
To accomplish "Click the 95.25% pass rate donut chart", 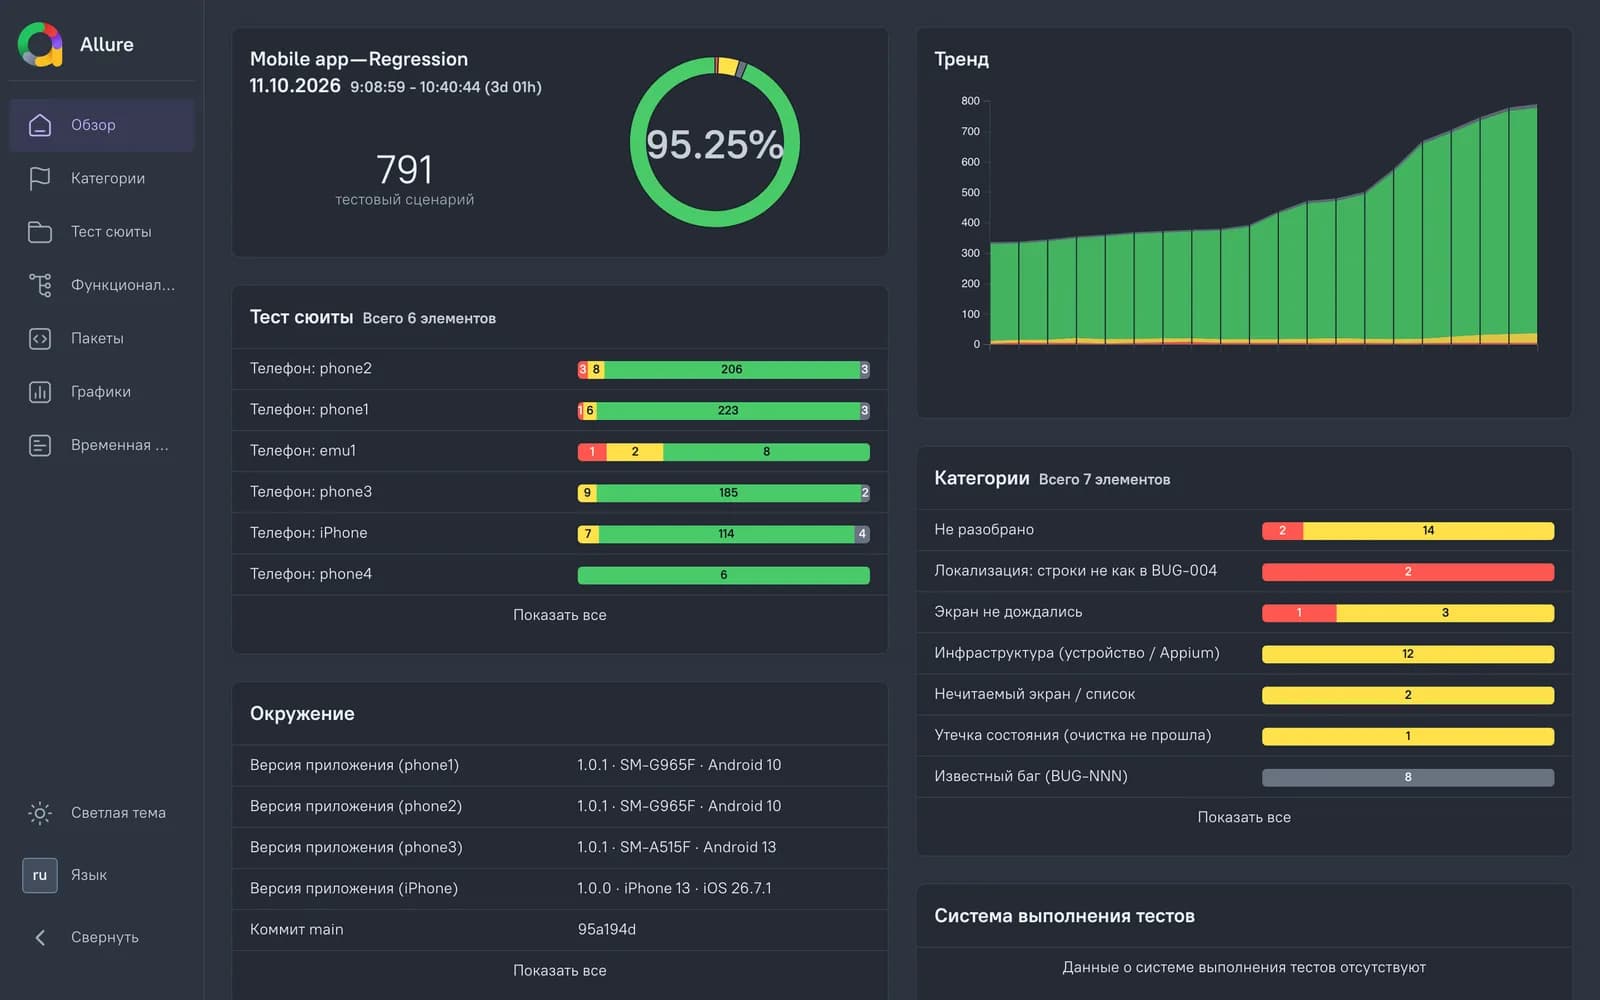I will click(x=715, y=143).
